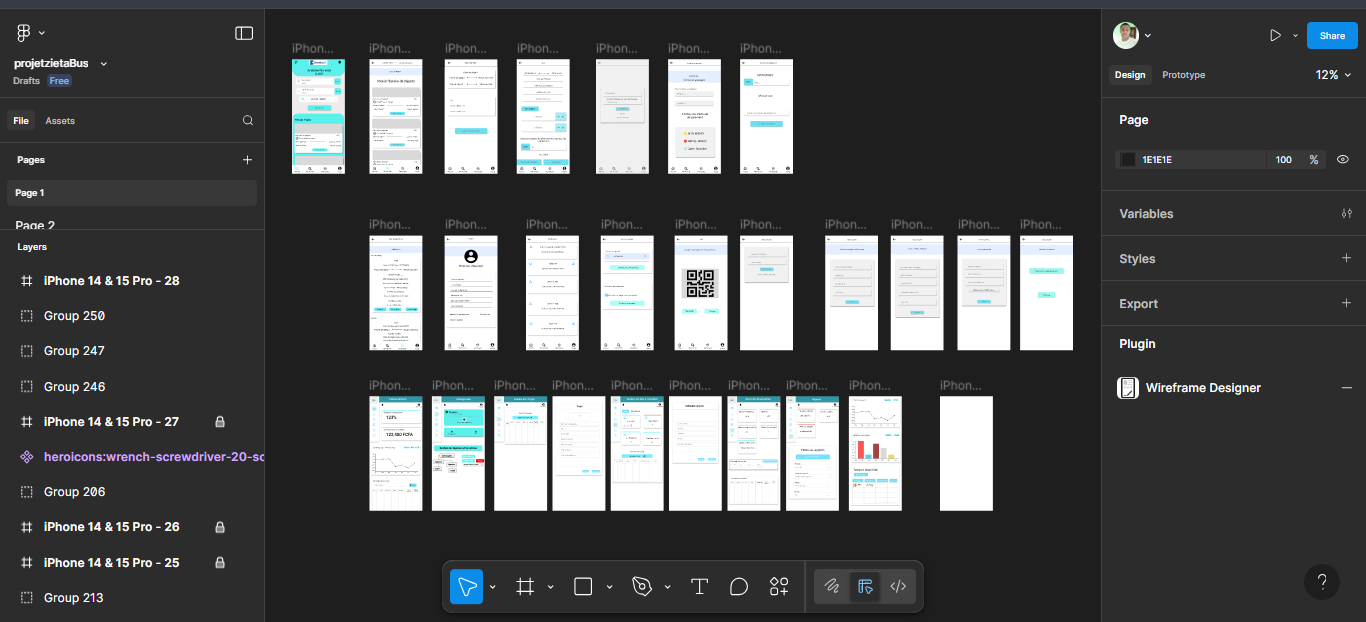Viewport: 1366px width, 622px height.
Task: Select the Frame tool
Action: (x=524, y=586)
